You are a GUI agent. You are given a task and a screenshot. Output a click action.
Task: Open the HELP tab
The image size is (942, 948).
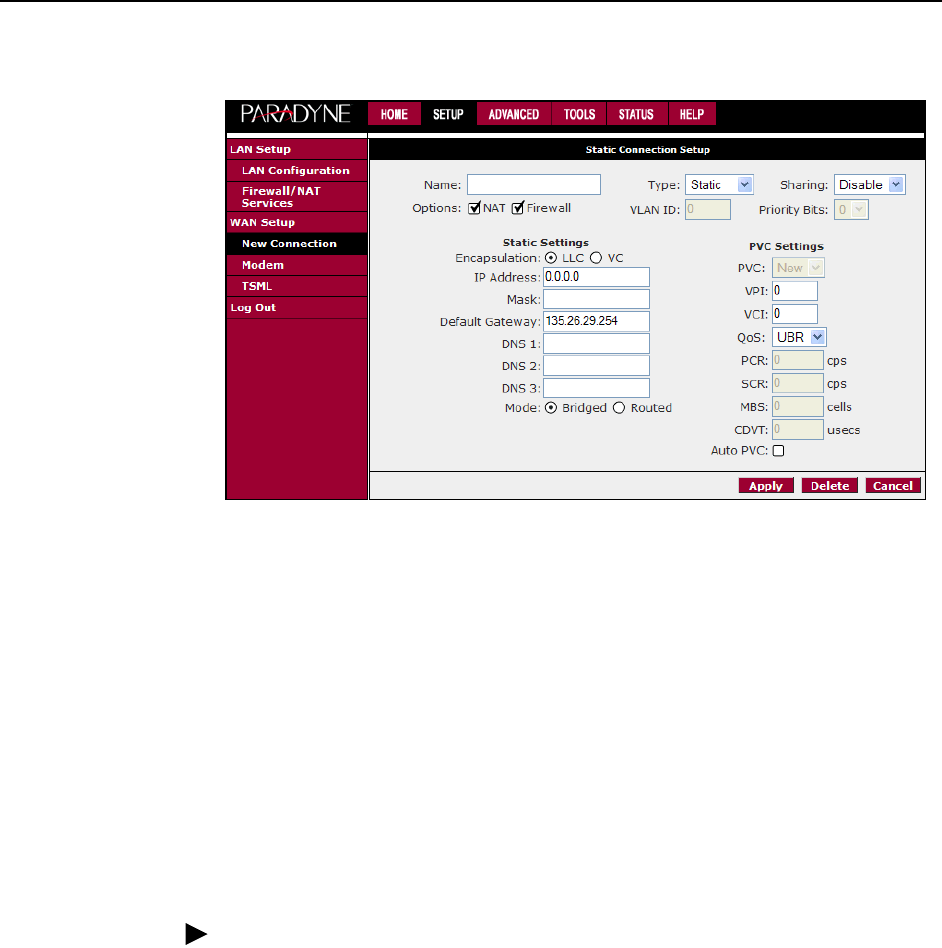point(692,114)
